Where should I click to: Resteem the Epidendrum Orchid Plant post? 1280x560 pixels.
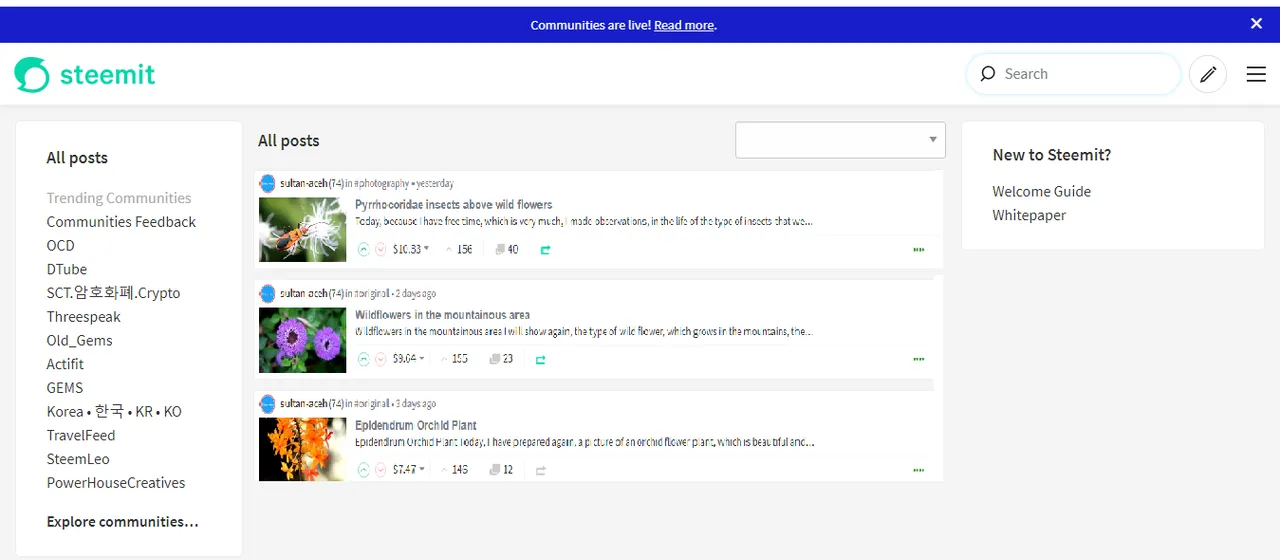pyautogui.click(x=540, y=470)
